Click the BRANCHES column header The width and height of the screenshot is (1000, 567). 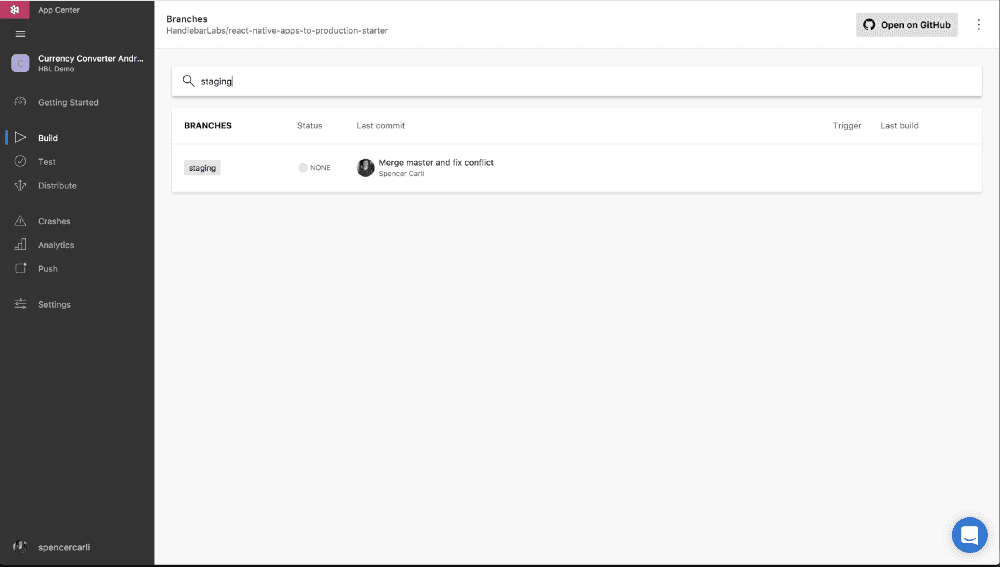point(208,126)
